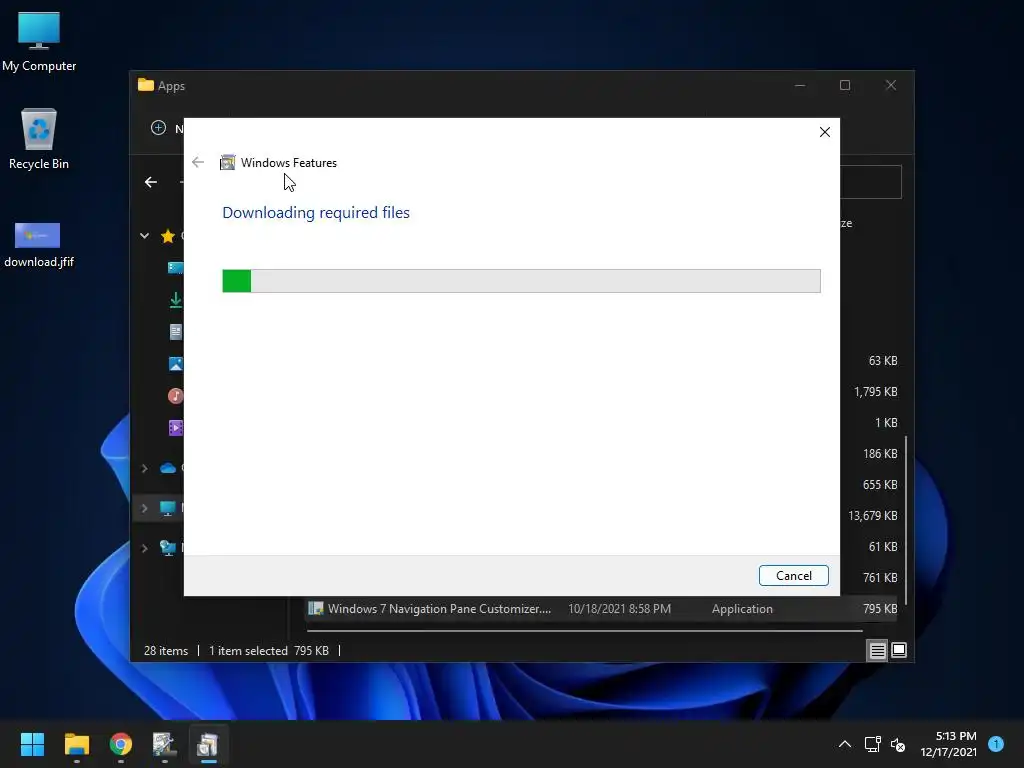1024x768 pixels.
Task: Click the Apps window horizontal scrollbar
Action: (x=584, y=631)
